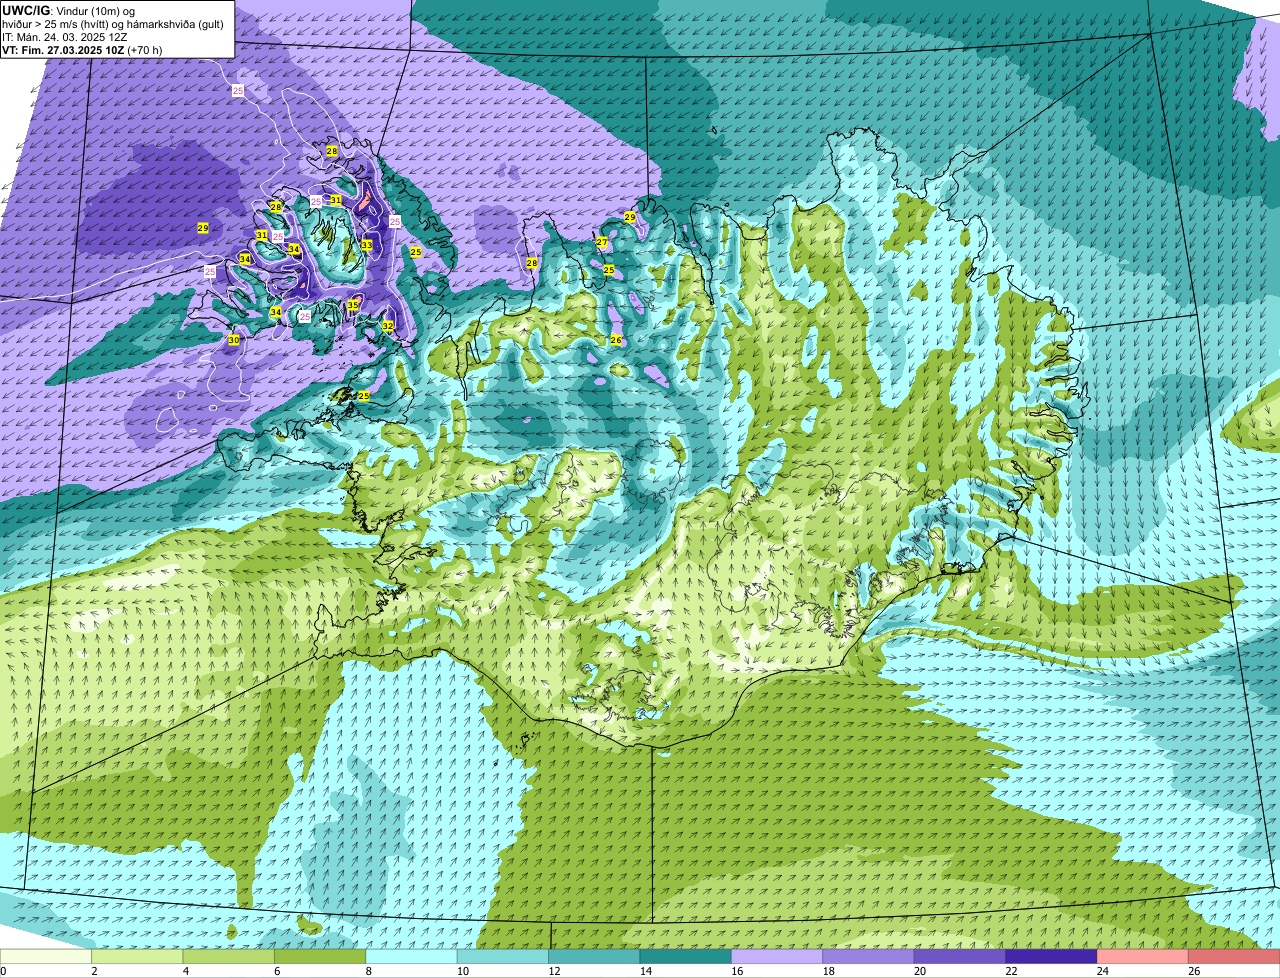Choose the 14–16 m/s dark teal legend swatch
Image resolution: width=1280 pixels, height=978 pixels.
point(686,956)
